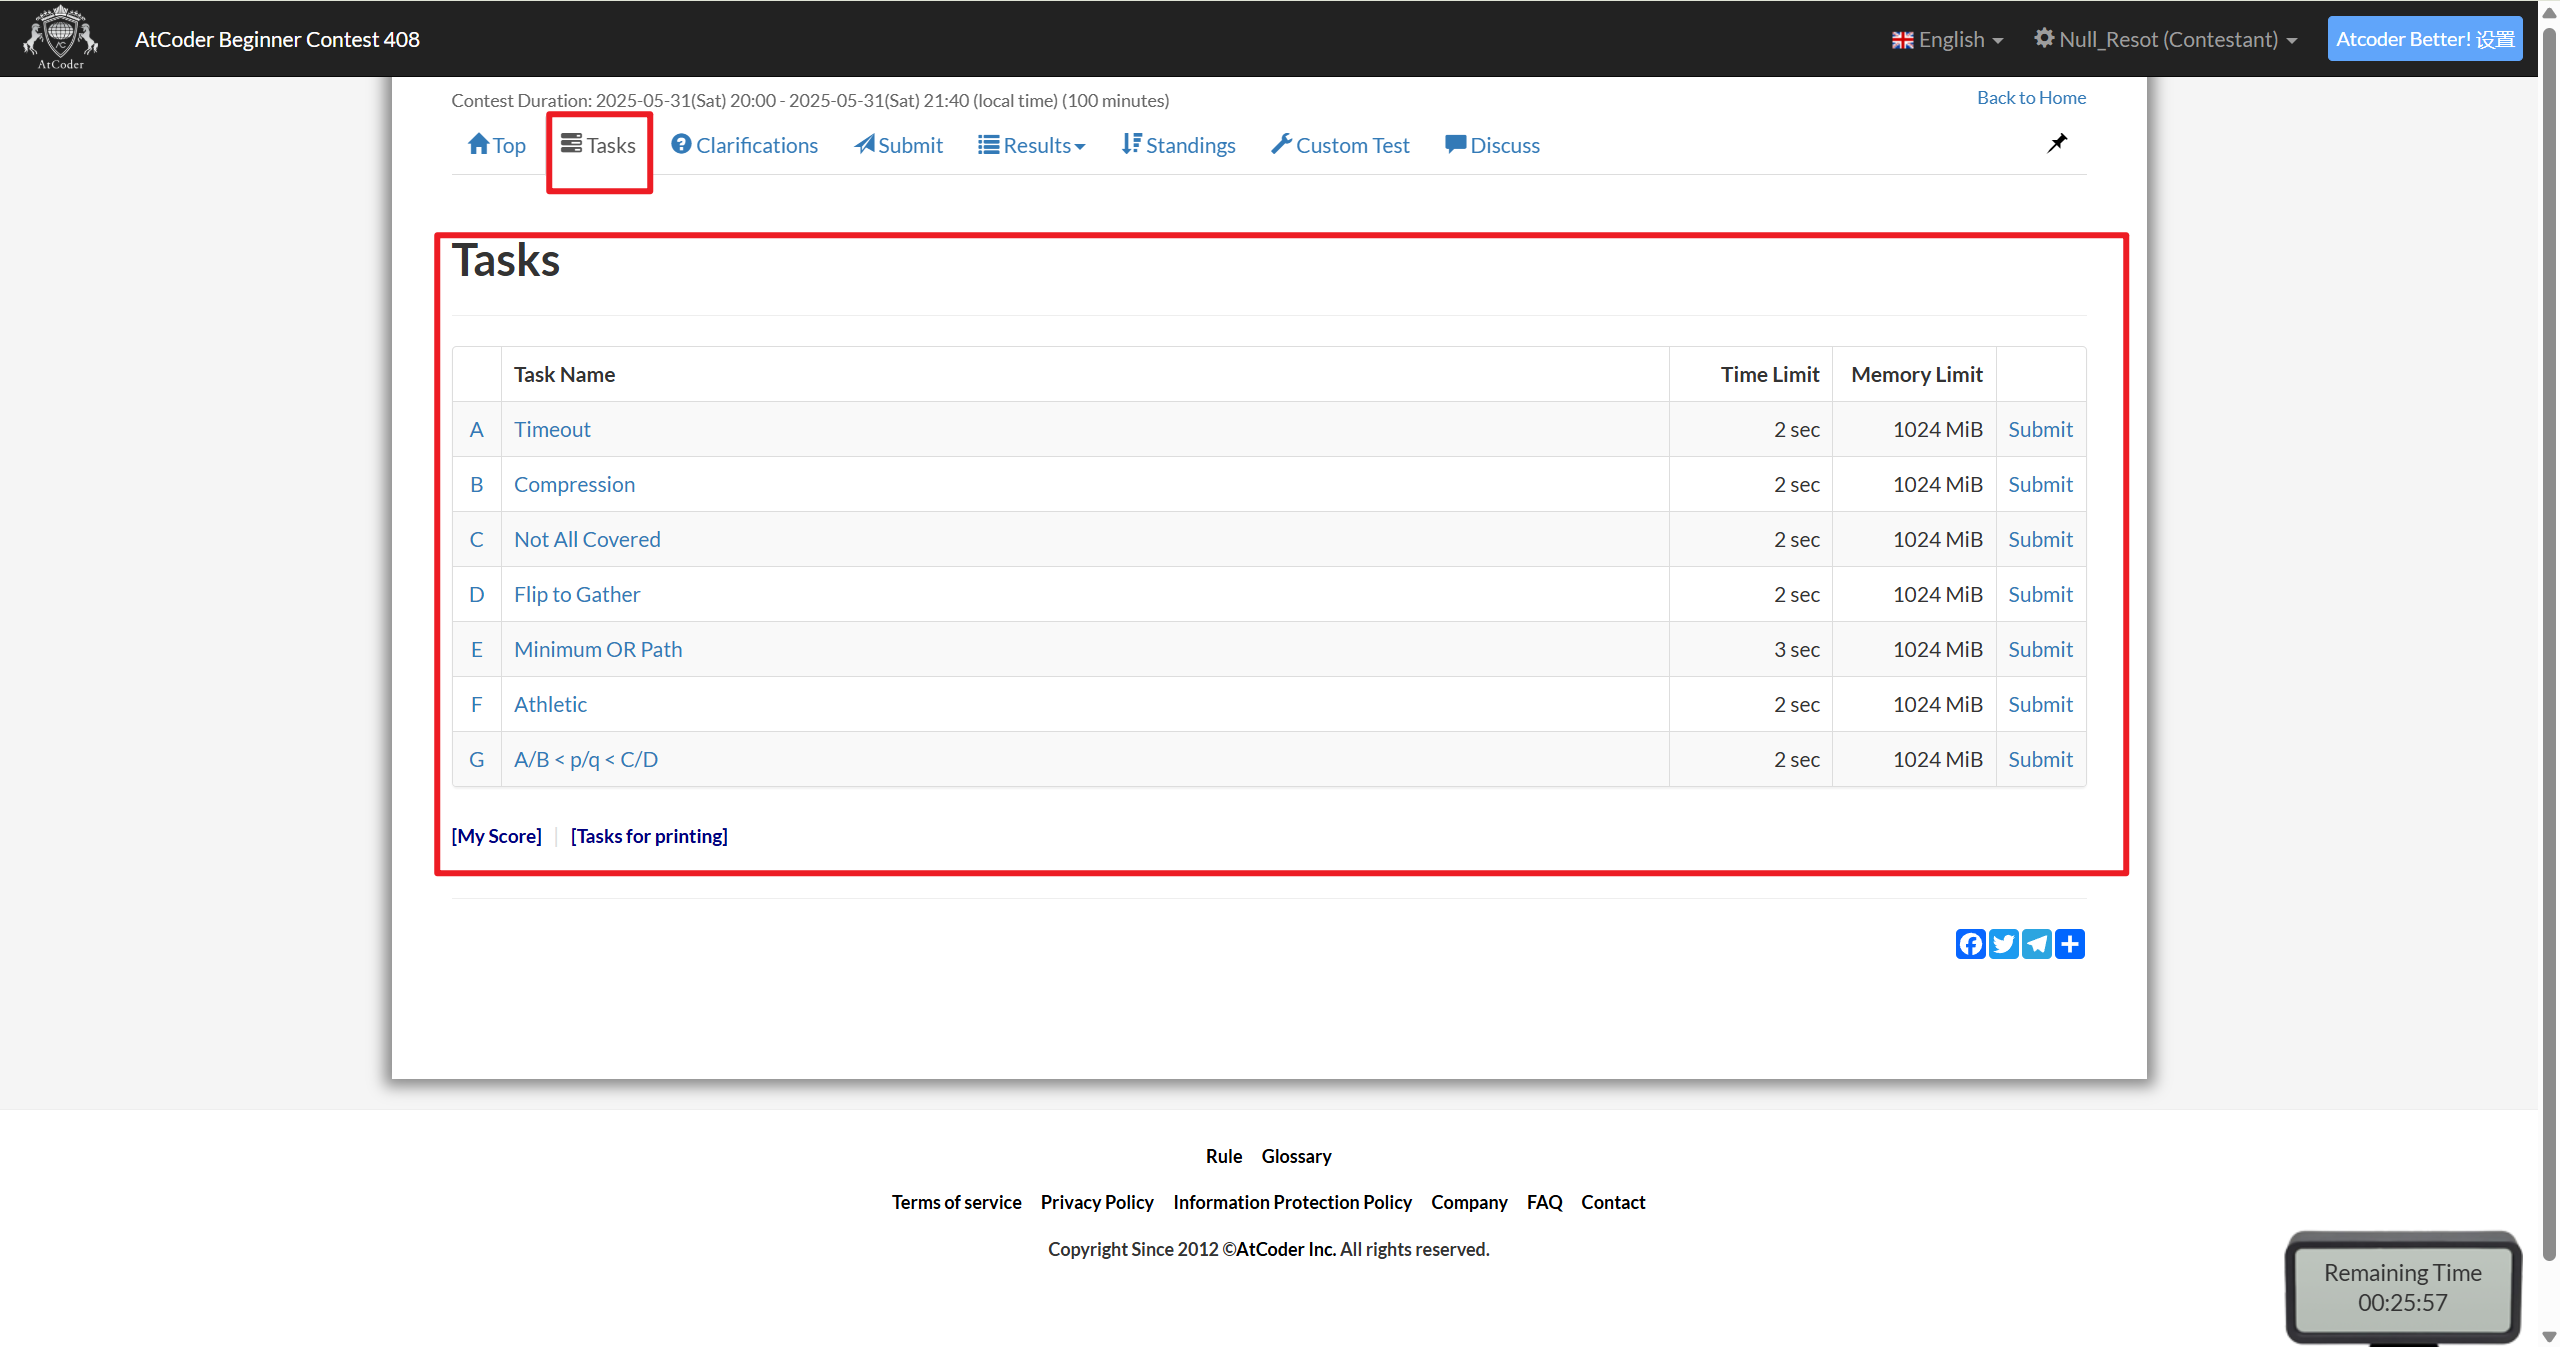Click the paper plane Submit icon

[x=864, y=144]
